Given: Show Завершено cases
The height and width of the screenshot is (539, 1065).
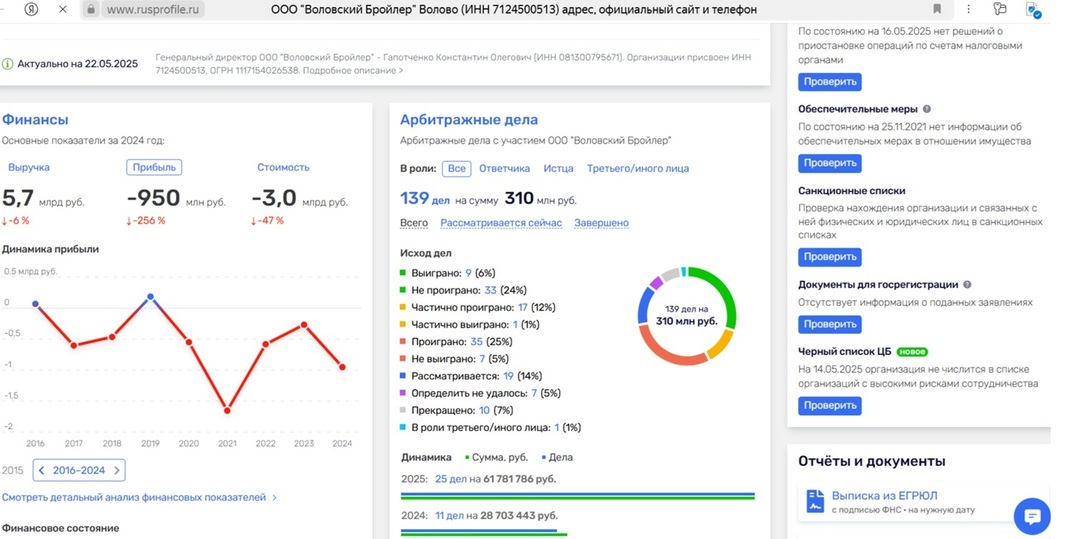Looking at the screenshot, I should (x=601, y=223).
